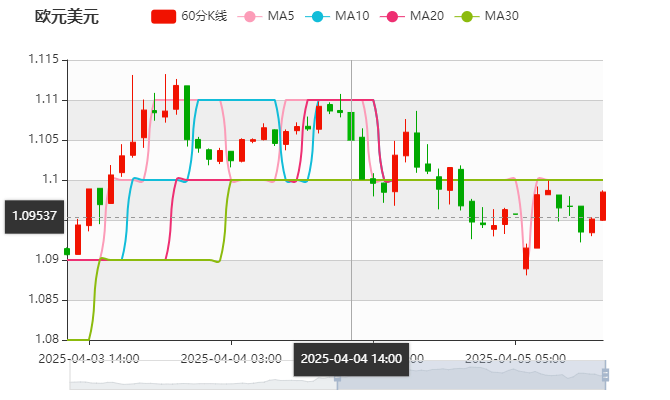Click the 2025-04-05 05:00 x-axis label
Image resolution: width=670 pixels, height=400 pixels.
pos(516,357)
